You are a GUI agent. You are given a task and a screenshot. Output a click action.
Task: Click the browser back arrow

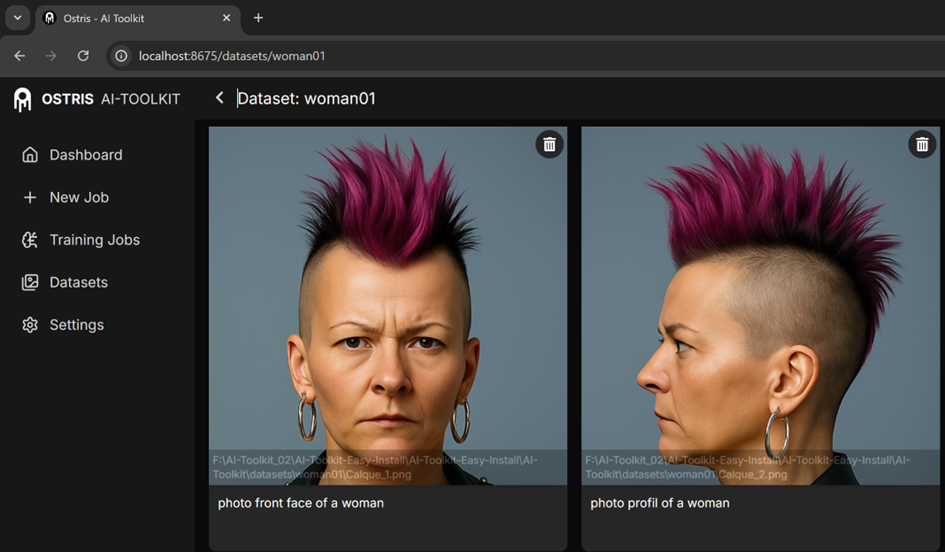pyautogui.click(x=20, y=56)
